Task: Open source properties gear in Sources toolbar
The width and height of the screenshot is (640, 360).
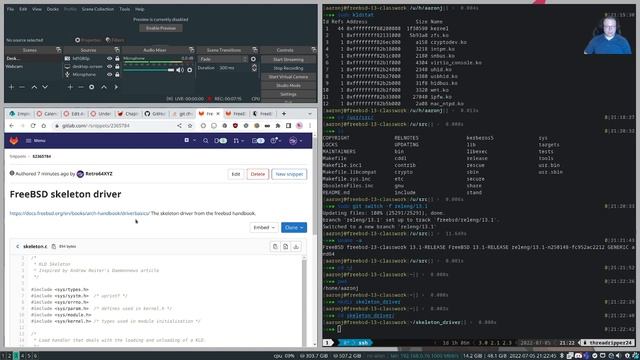Action: [91, 87]
